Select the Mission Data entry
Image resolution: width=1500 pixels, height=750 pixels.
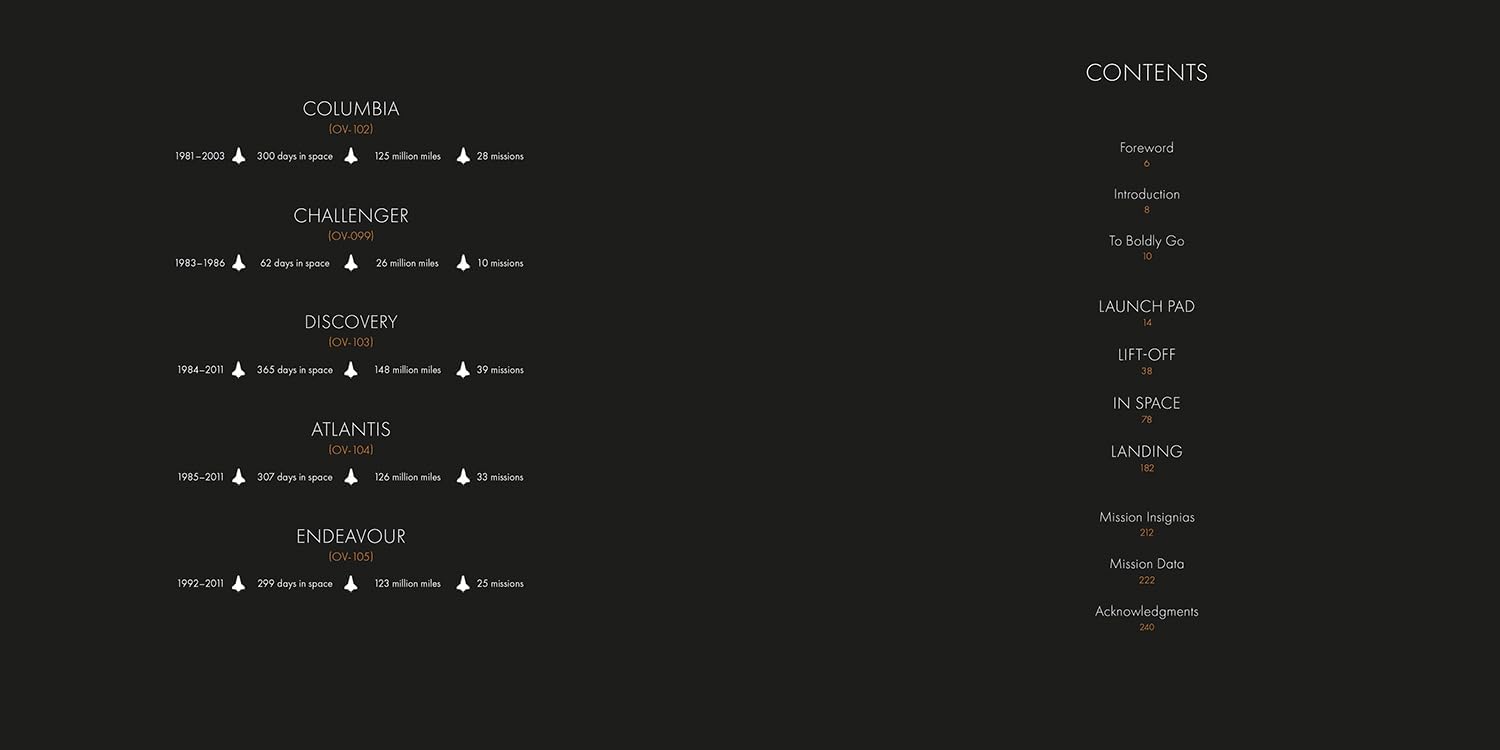pos(1146,564)
